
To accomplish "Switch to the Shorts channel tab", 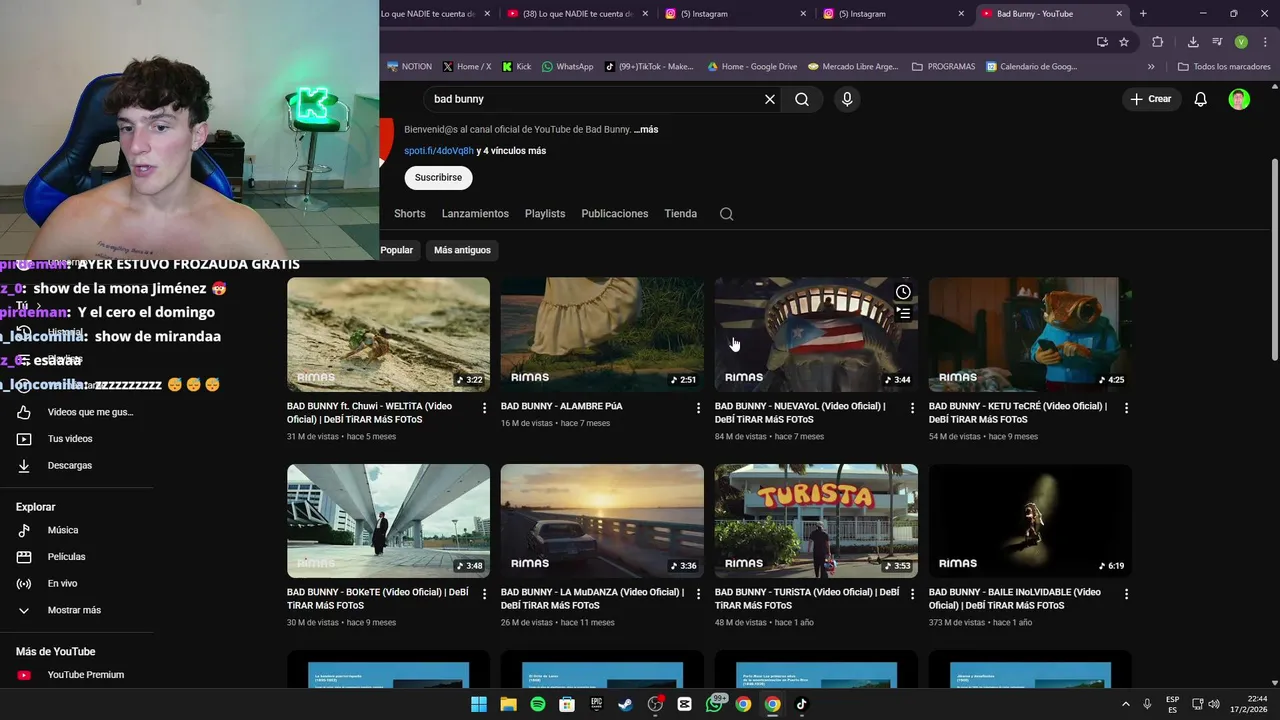I will pos(410,214).
